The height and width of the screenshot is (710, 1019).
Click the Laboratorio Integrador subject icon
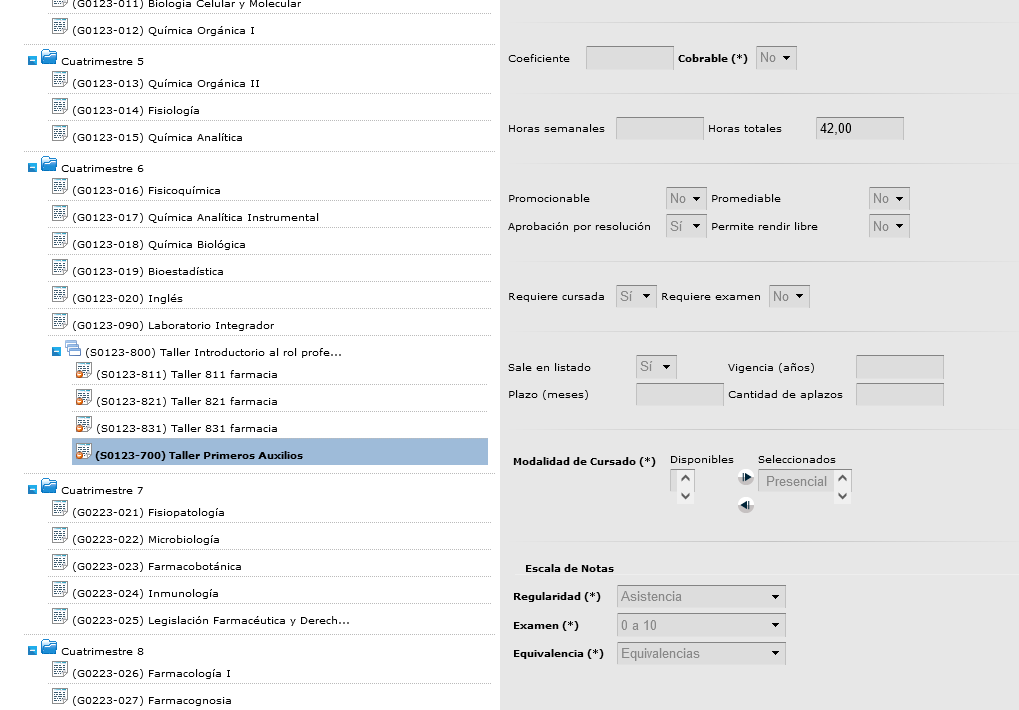60,321
